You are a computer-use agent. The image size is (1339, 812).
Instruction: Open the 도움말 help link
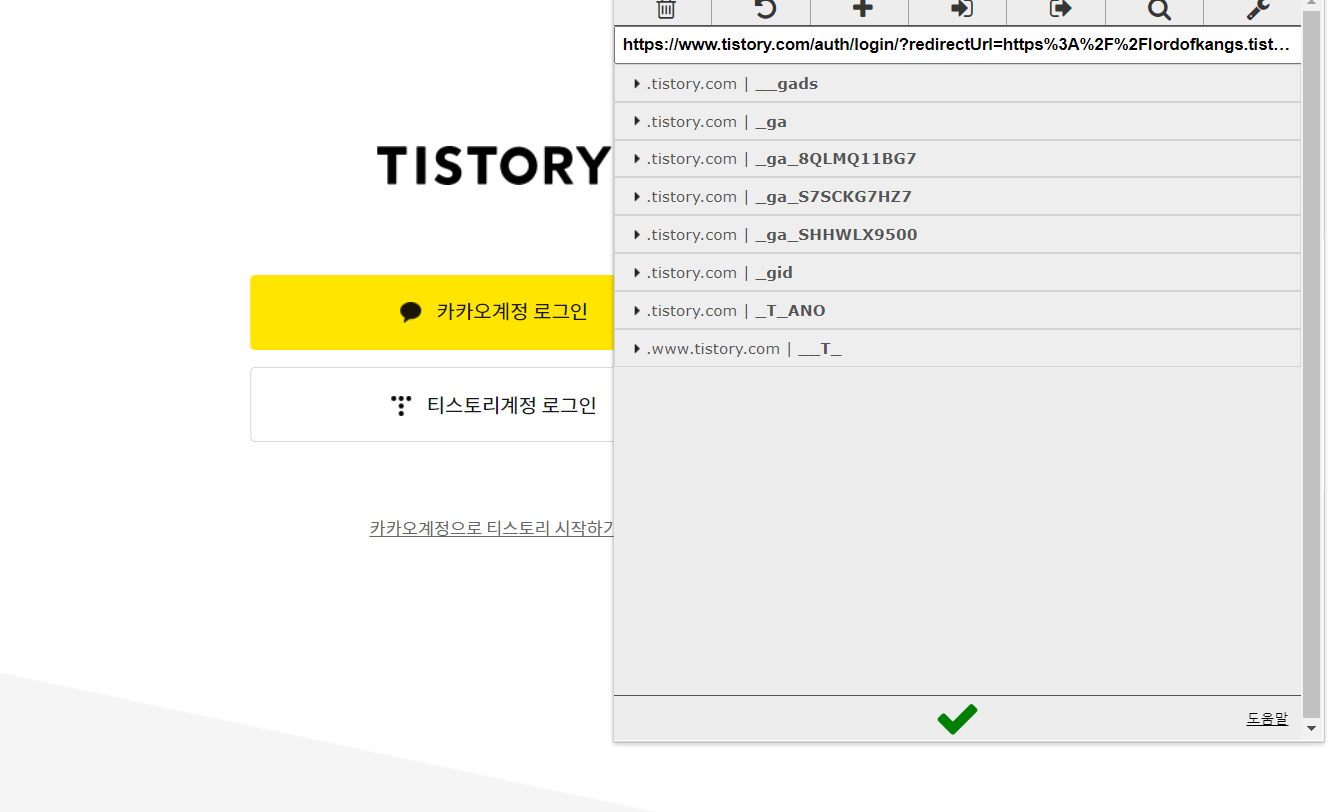click(x=1267, y=718)
